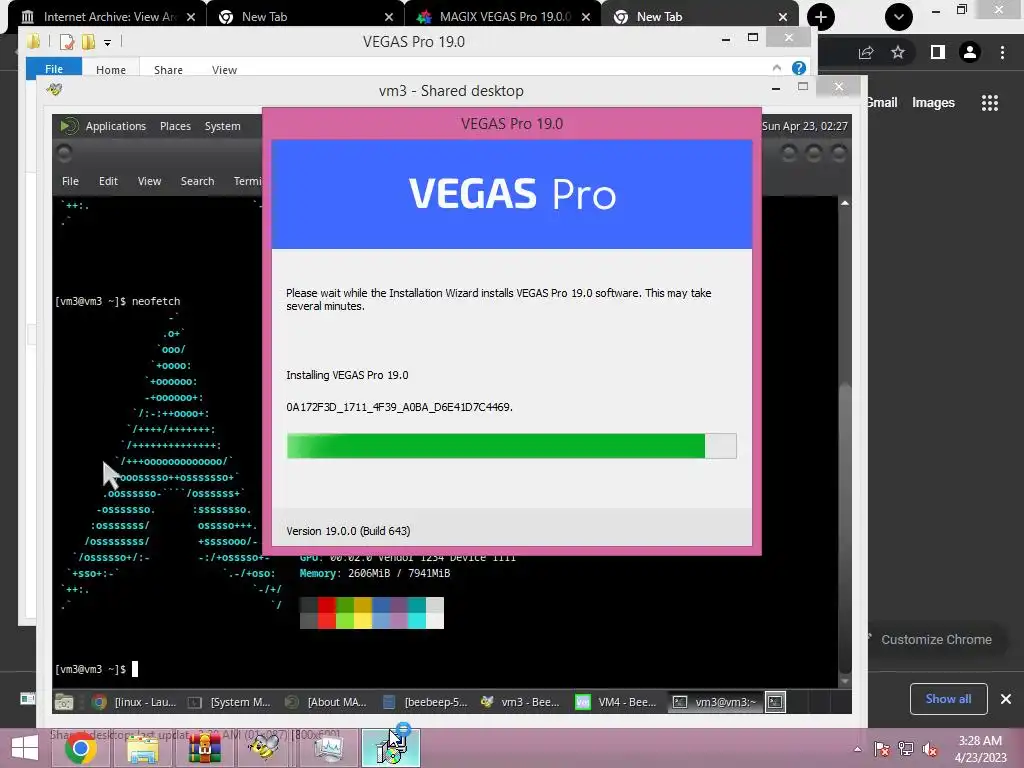Open the terminal File menu
1024x768 pixels.
point(70,181)
